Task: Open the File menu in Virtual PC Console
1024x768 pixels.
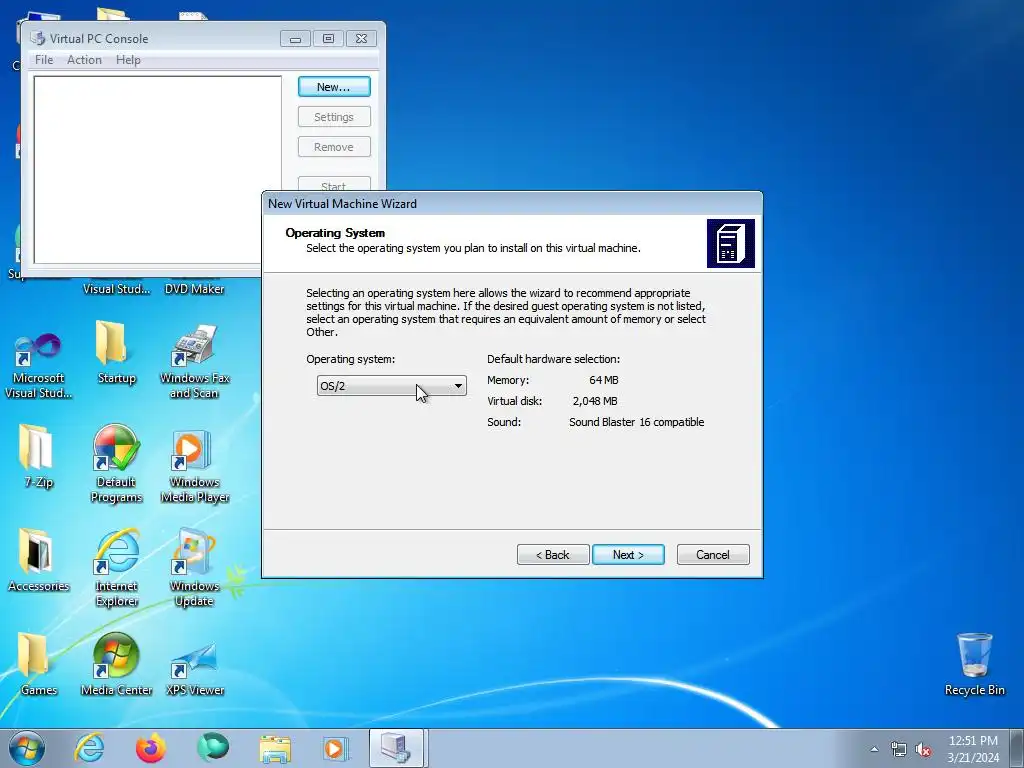Action: tap(44, 59)
